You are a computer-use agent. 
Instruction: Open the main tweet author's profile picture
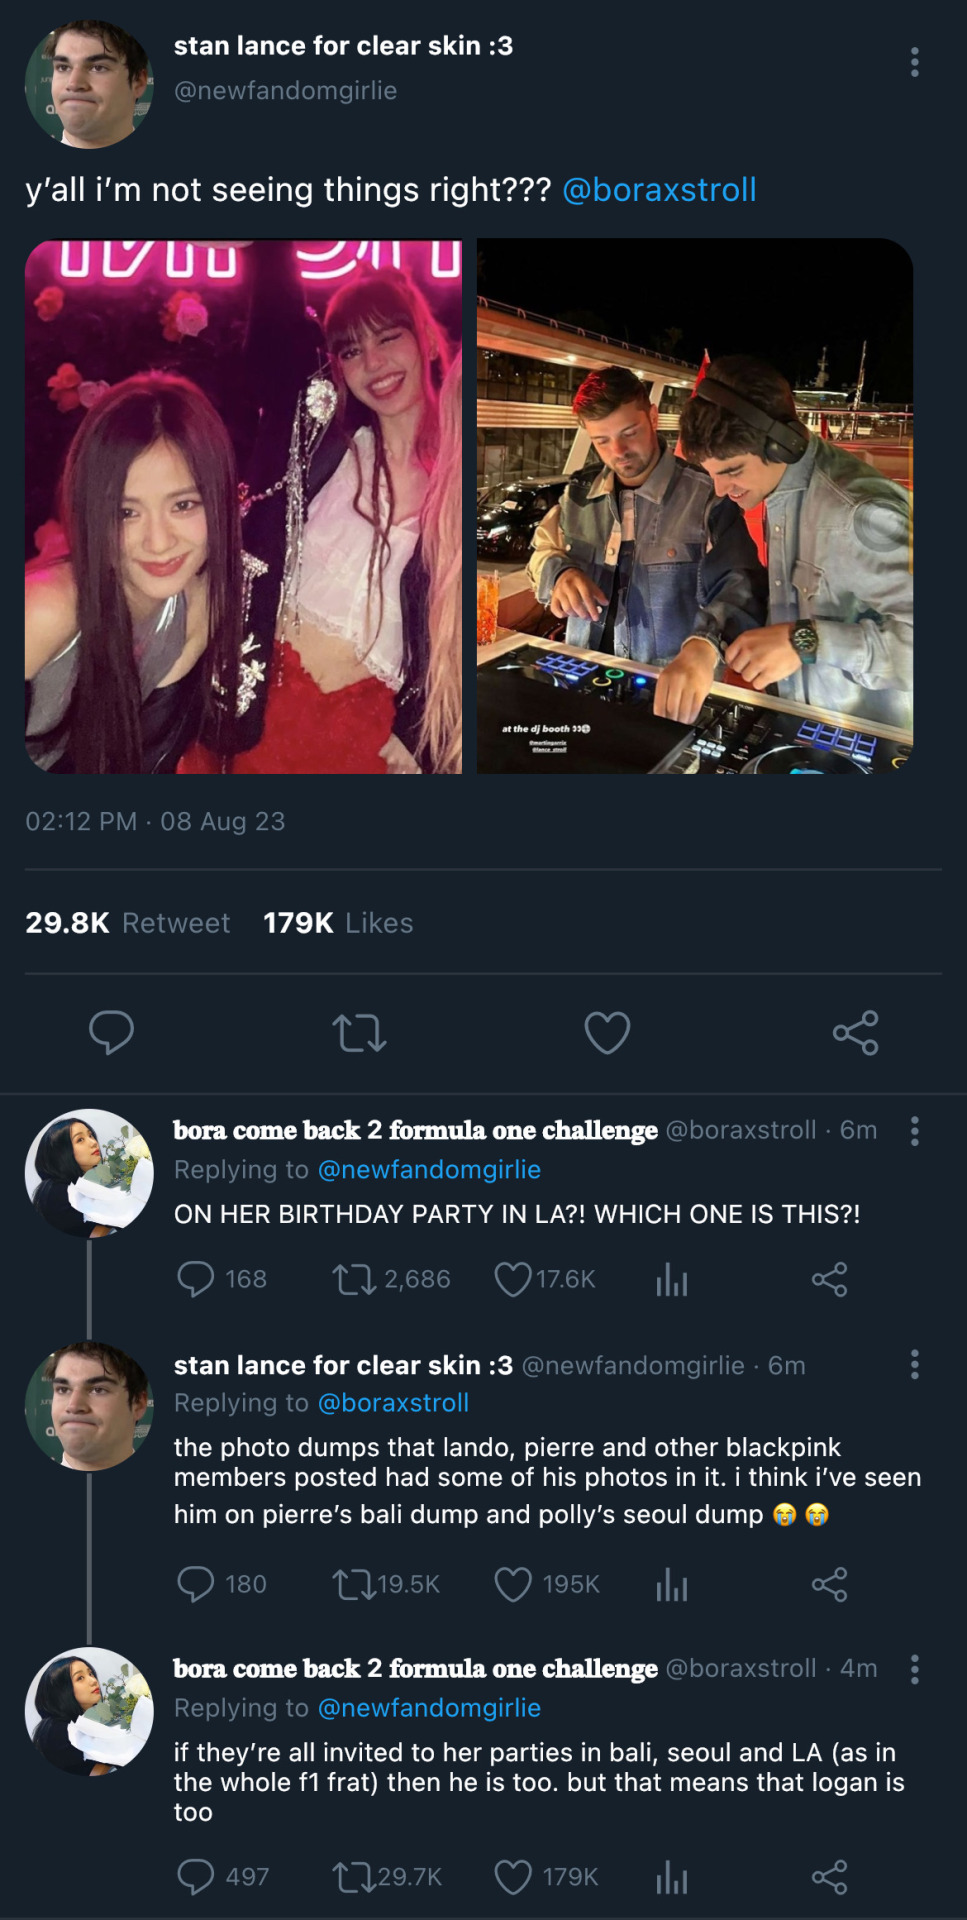[x=89, y=85]
